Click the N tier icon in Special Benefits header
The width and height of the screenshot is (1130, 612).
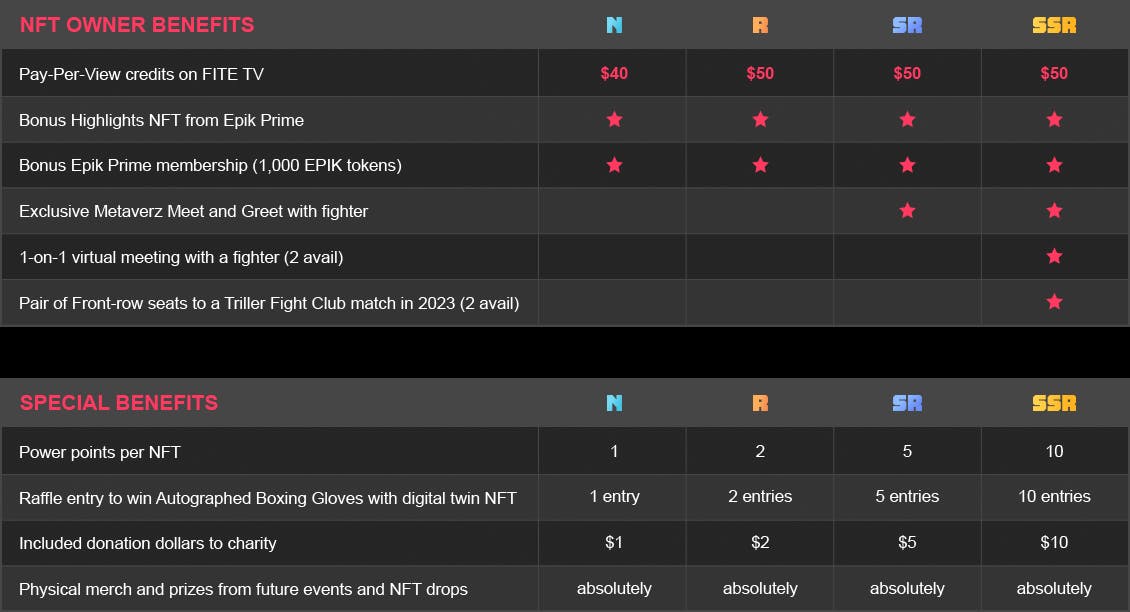coord(614,403)
